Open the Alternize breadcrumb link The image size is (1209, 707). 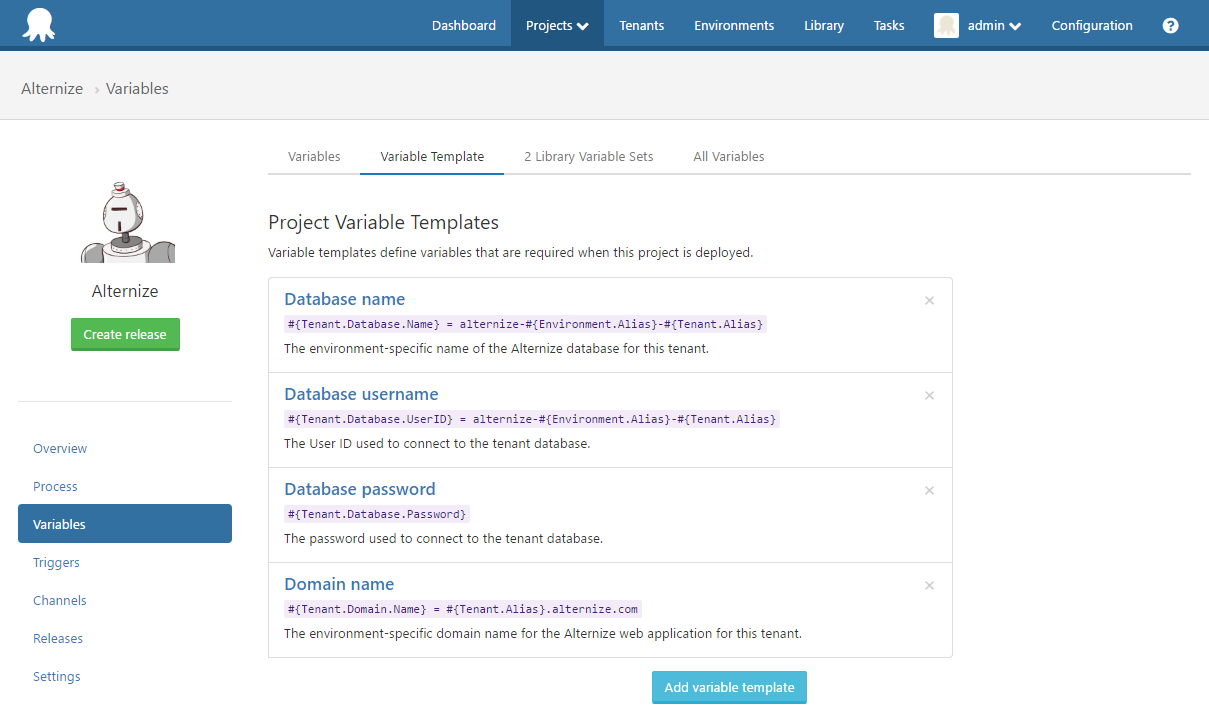(52, 88)
